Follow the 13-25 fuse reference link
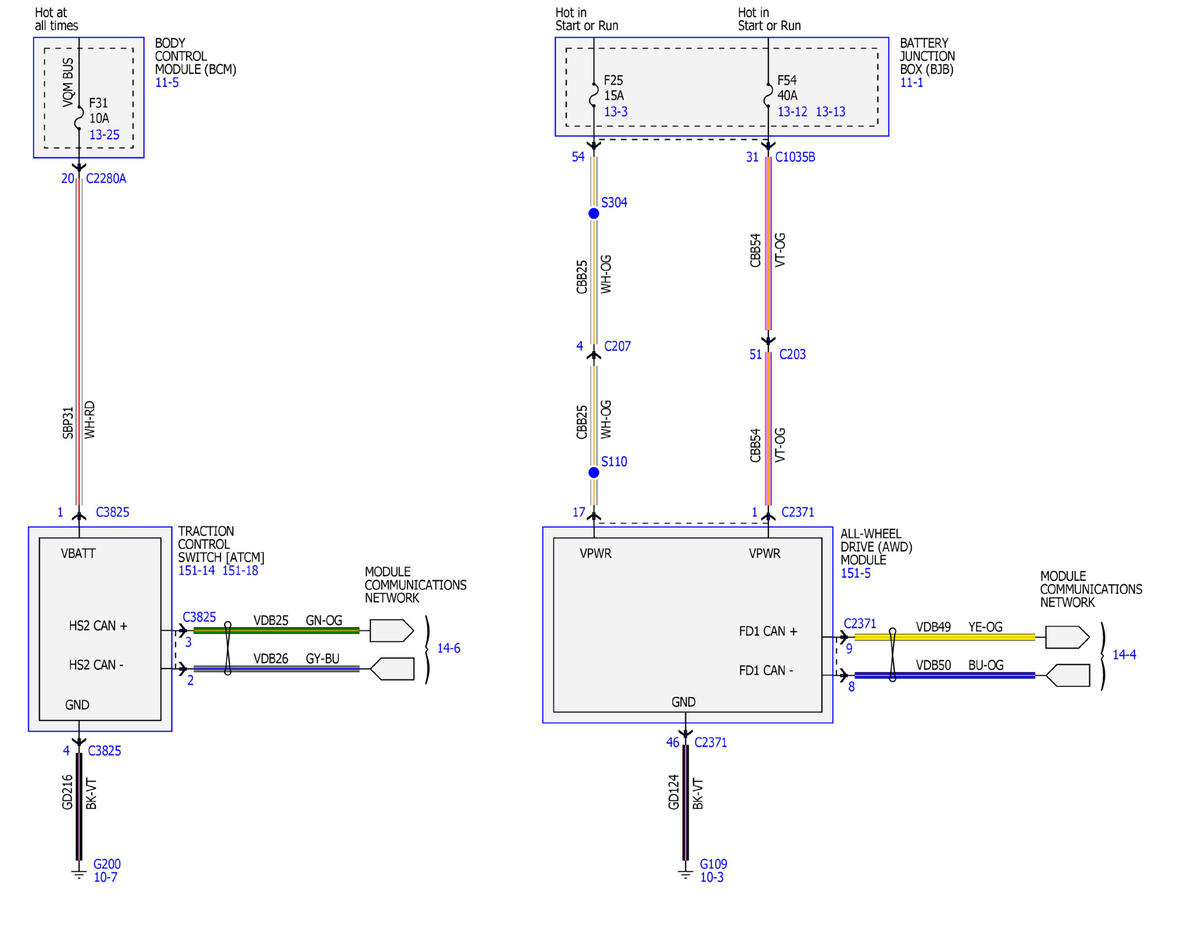The image size is (1200, 927). point(104,133)
